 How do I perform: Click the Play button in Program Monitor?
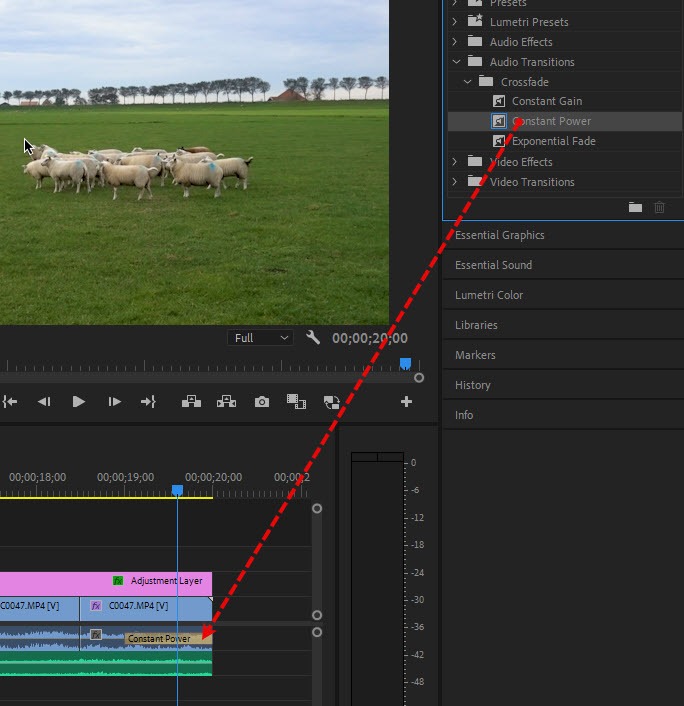78,401
